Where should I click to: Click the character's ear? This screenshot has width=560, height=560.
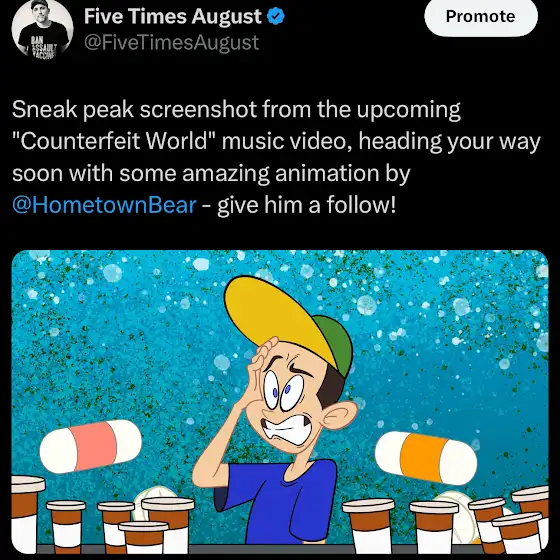(340, 415)
